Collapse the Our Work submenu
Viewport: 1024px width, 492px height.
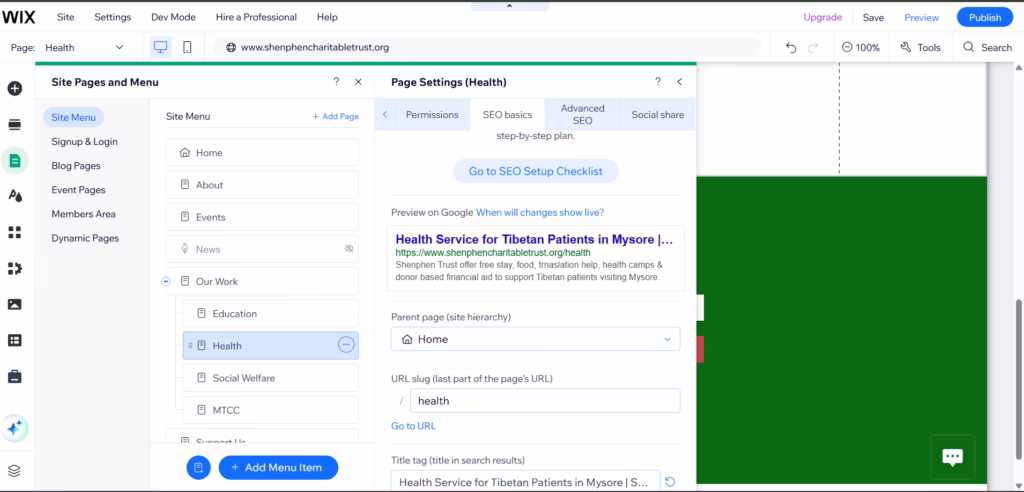166,282
